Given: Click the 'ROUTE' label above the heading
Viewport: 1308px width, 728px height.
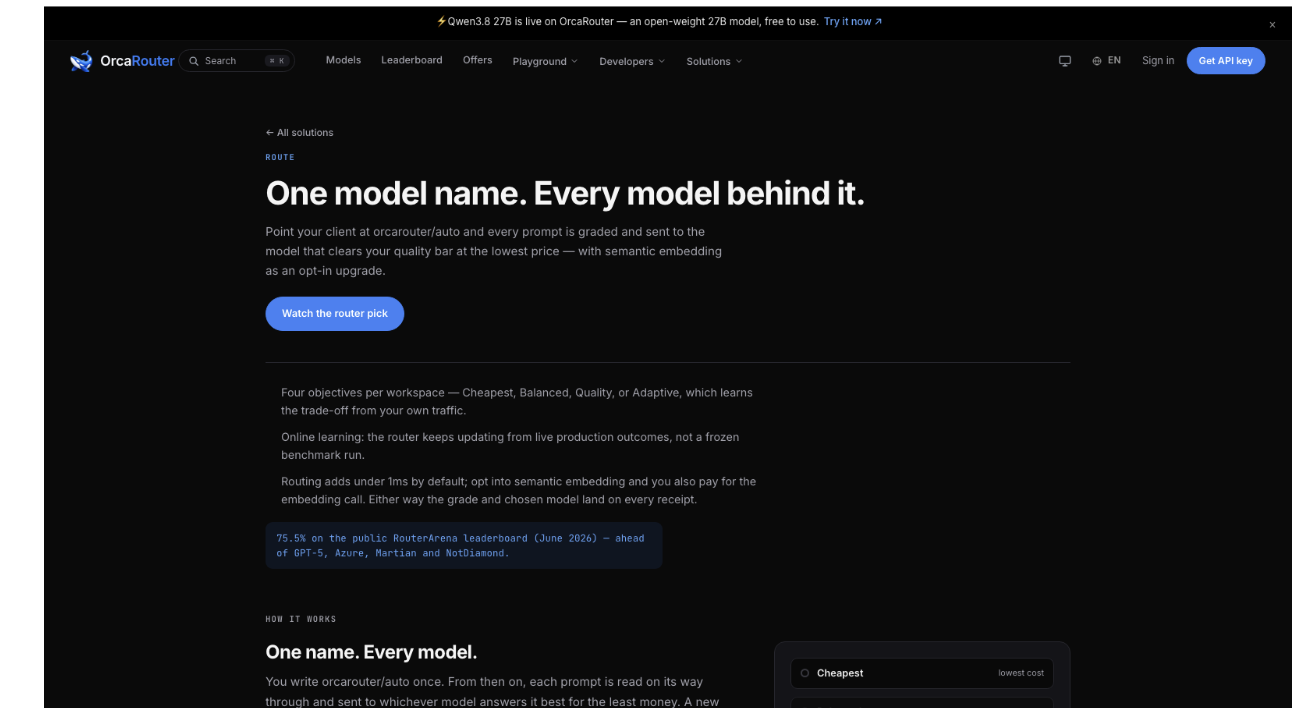Looking at the screenshot, I should [x=280, y=157].
